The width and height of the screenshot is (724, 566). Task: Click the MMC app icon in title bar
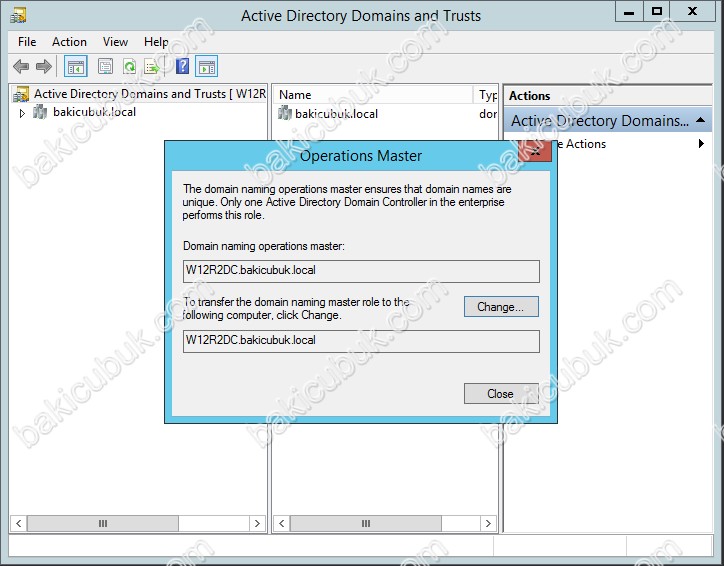pos(18,16)
